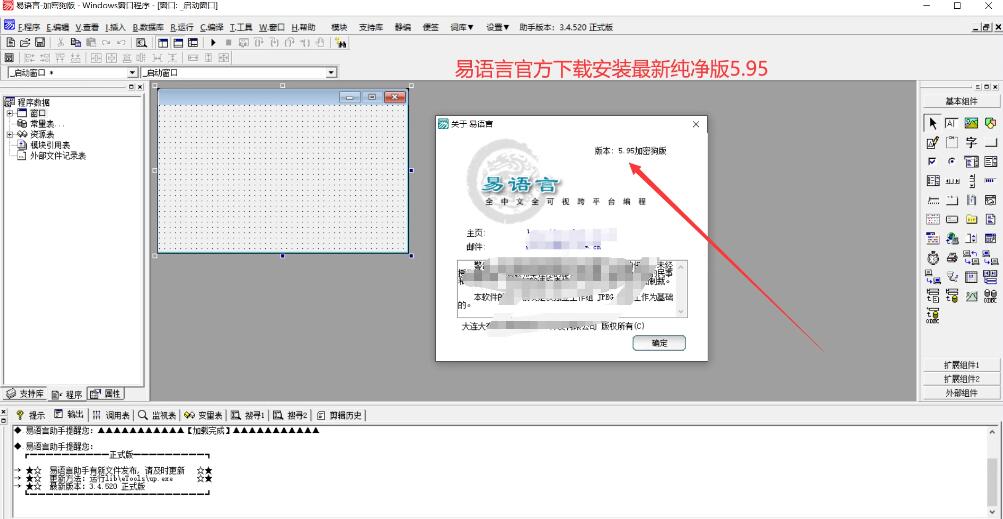Viewport: 1003px width, 519px height.
Task: Click the Find magnifier toolbar icon
Action: pyautogui.click(x=141, y=42)
